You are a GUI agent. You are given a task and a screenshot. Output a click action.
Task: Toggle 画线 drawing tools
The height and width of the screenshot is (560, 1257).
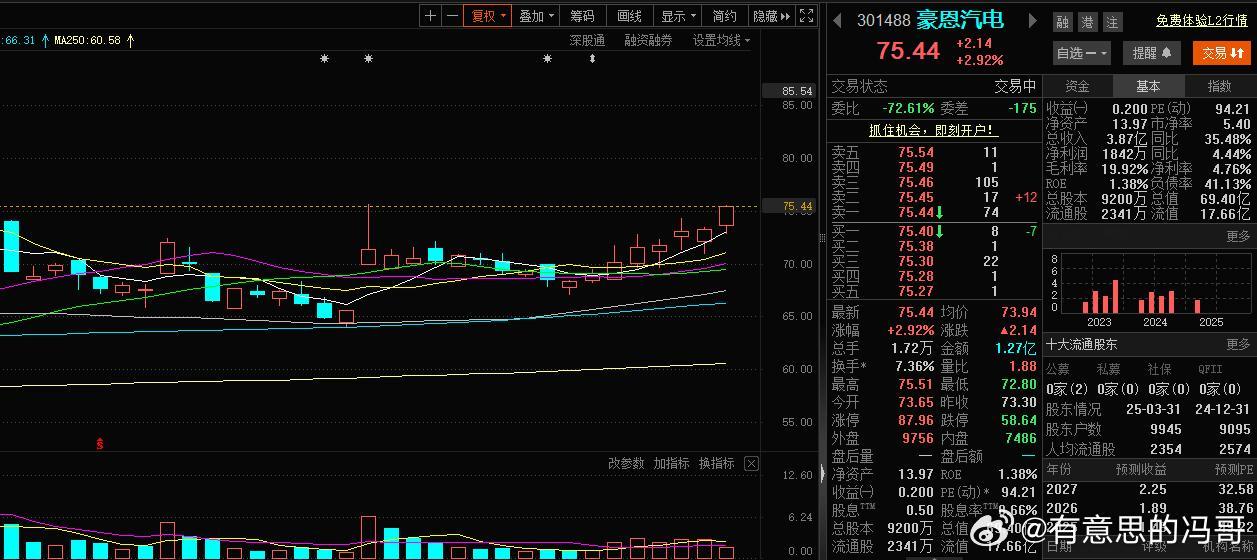(x=629, y=16)
